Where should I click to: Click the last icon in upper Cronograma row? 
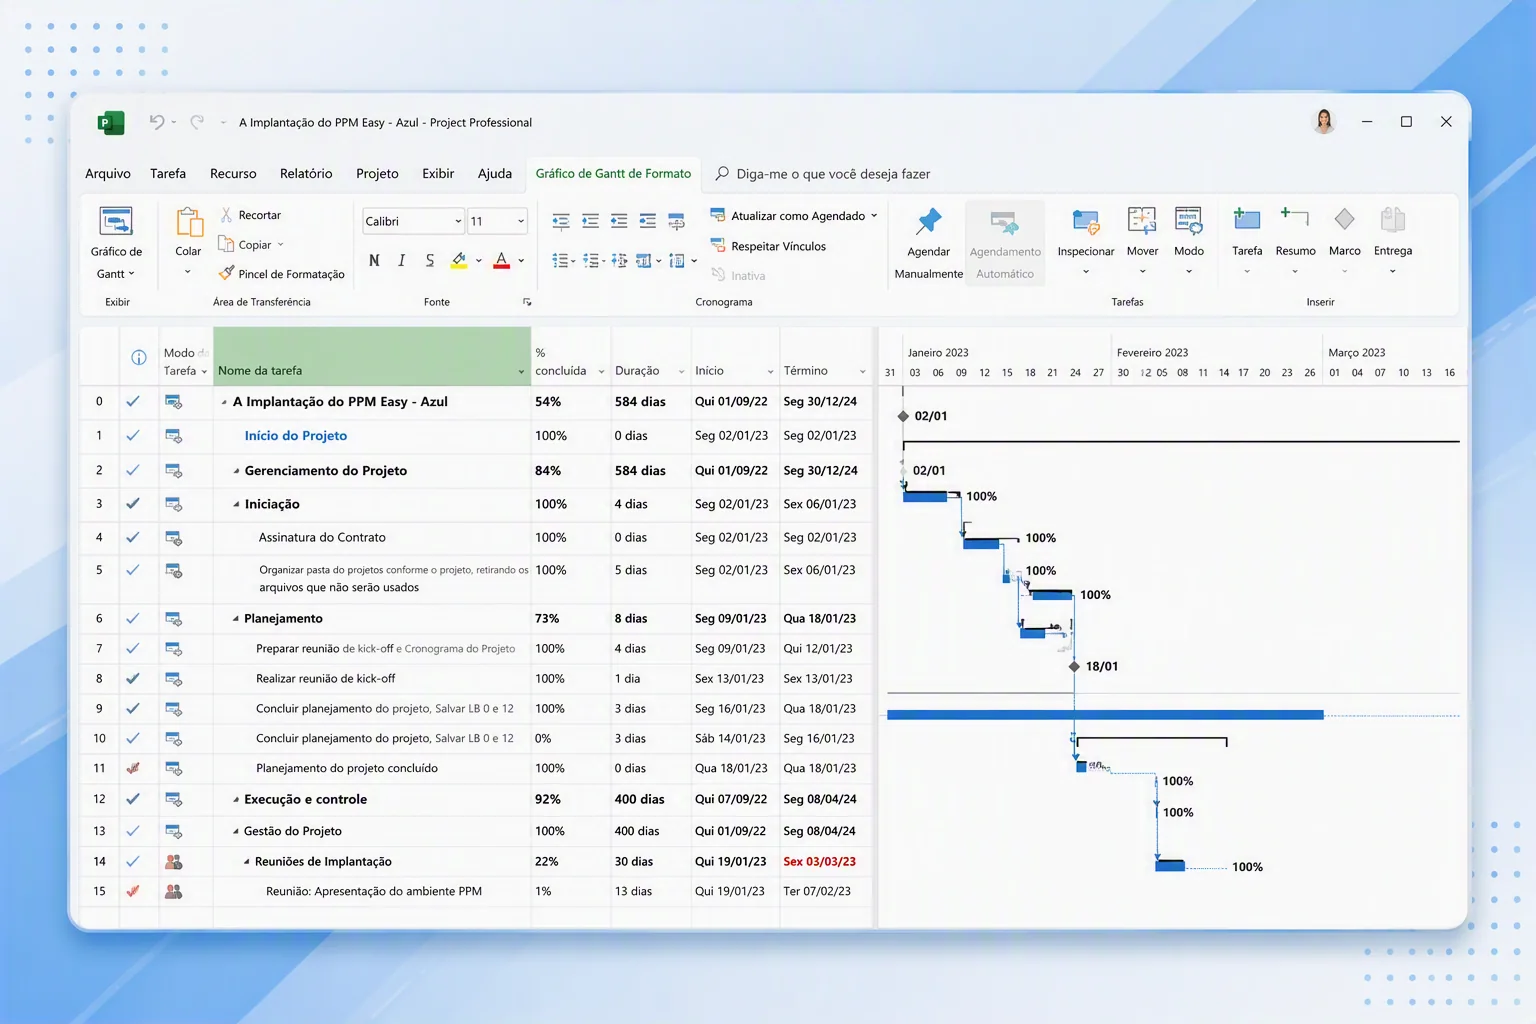(677, 221)
